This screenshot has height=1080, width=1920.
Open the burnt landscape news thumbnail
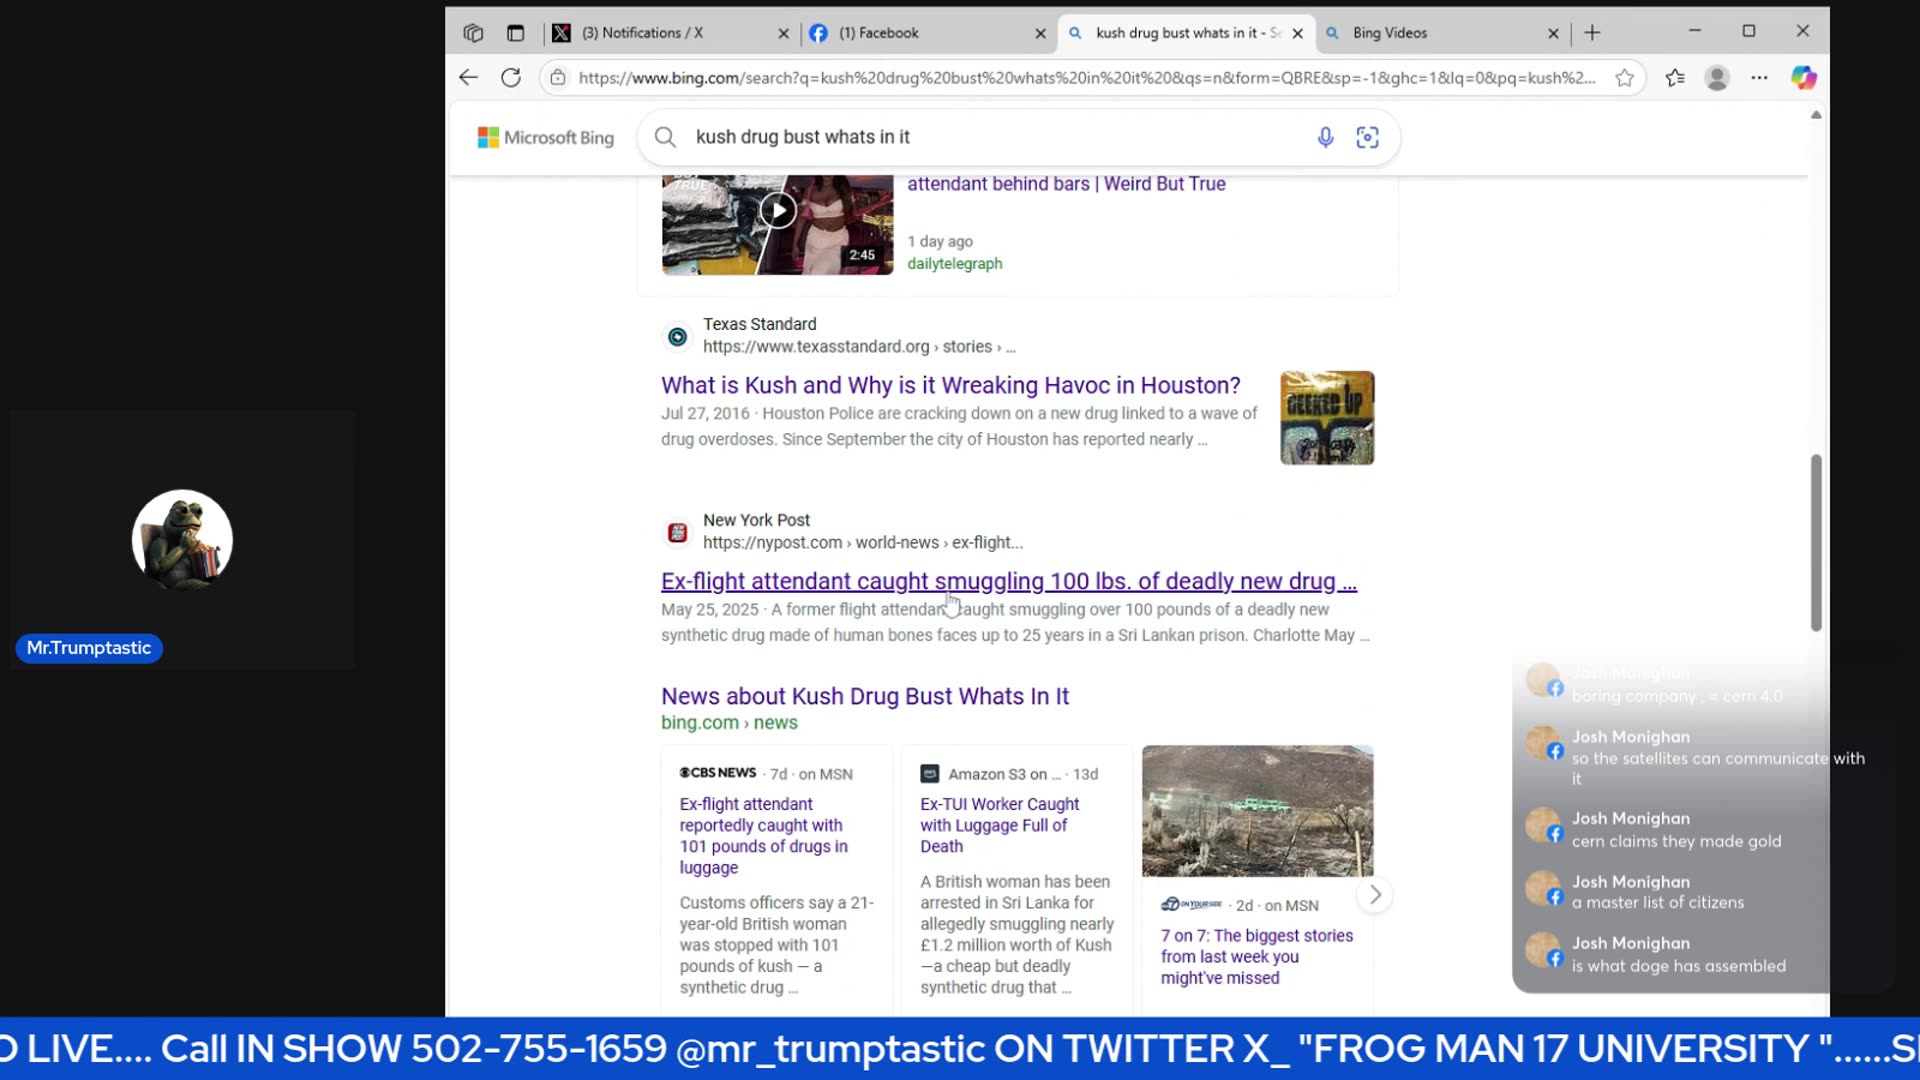coord(1257,811)
